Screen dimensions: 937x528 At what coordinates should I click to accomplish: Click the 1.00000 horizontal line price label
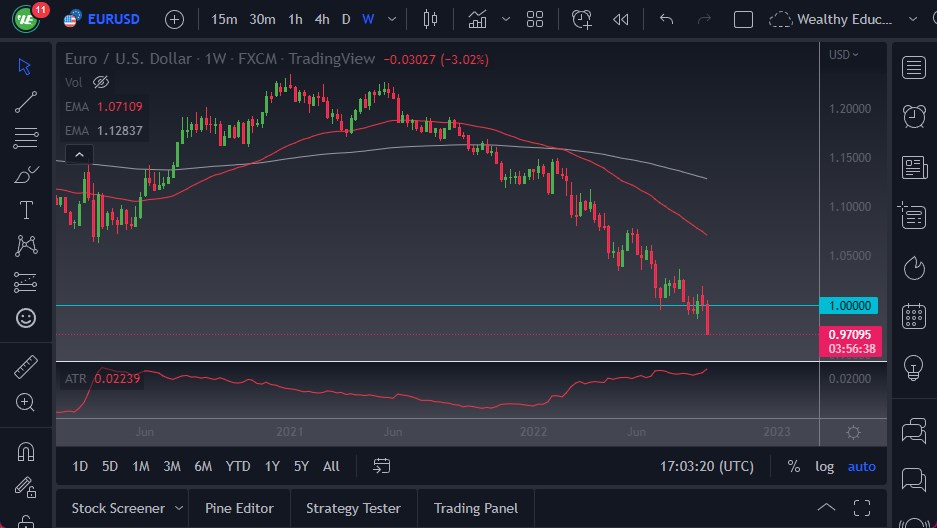point(848,305)
